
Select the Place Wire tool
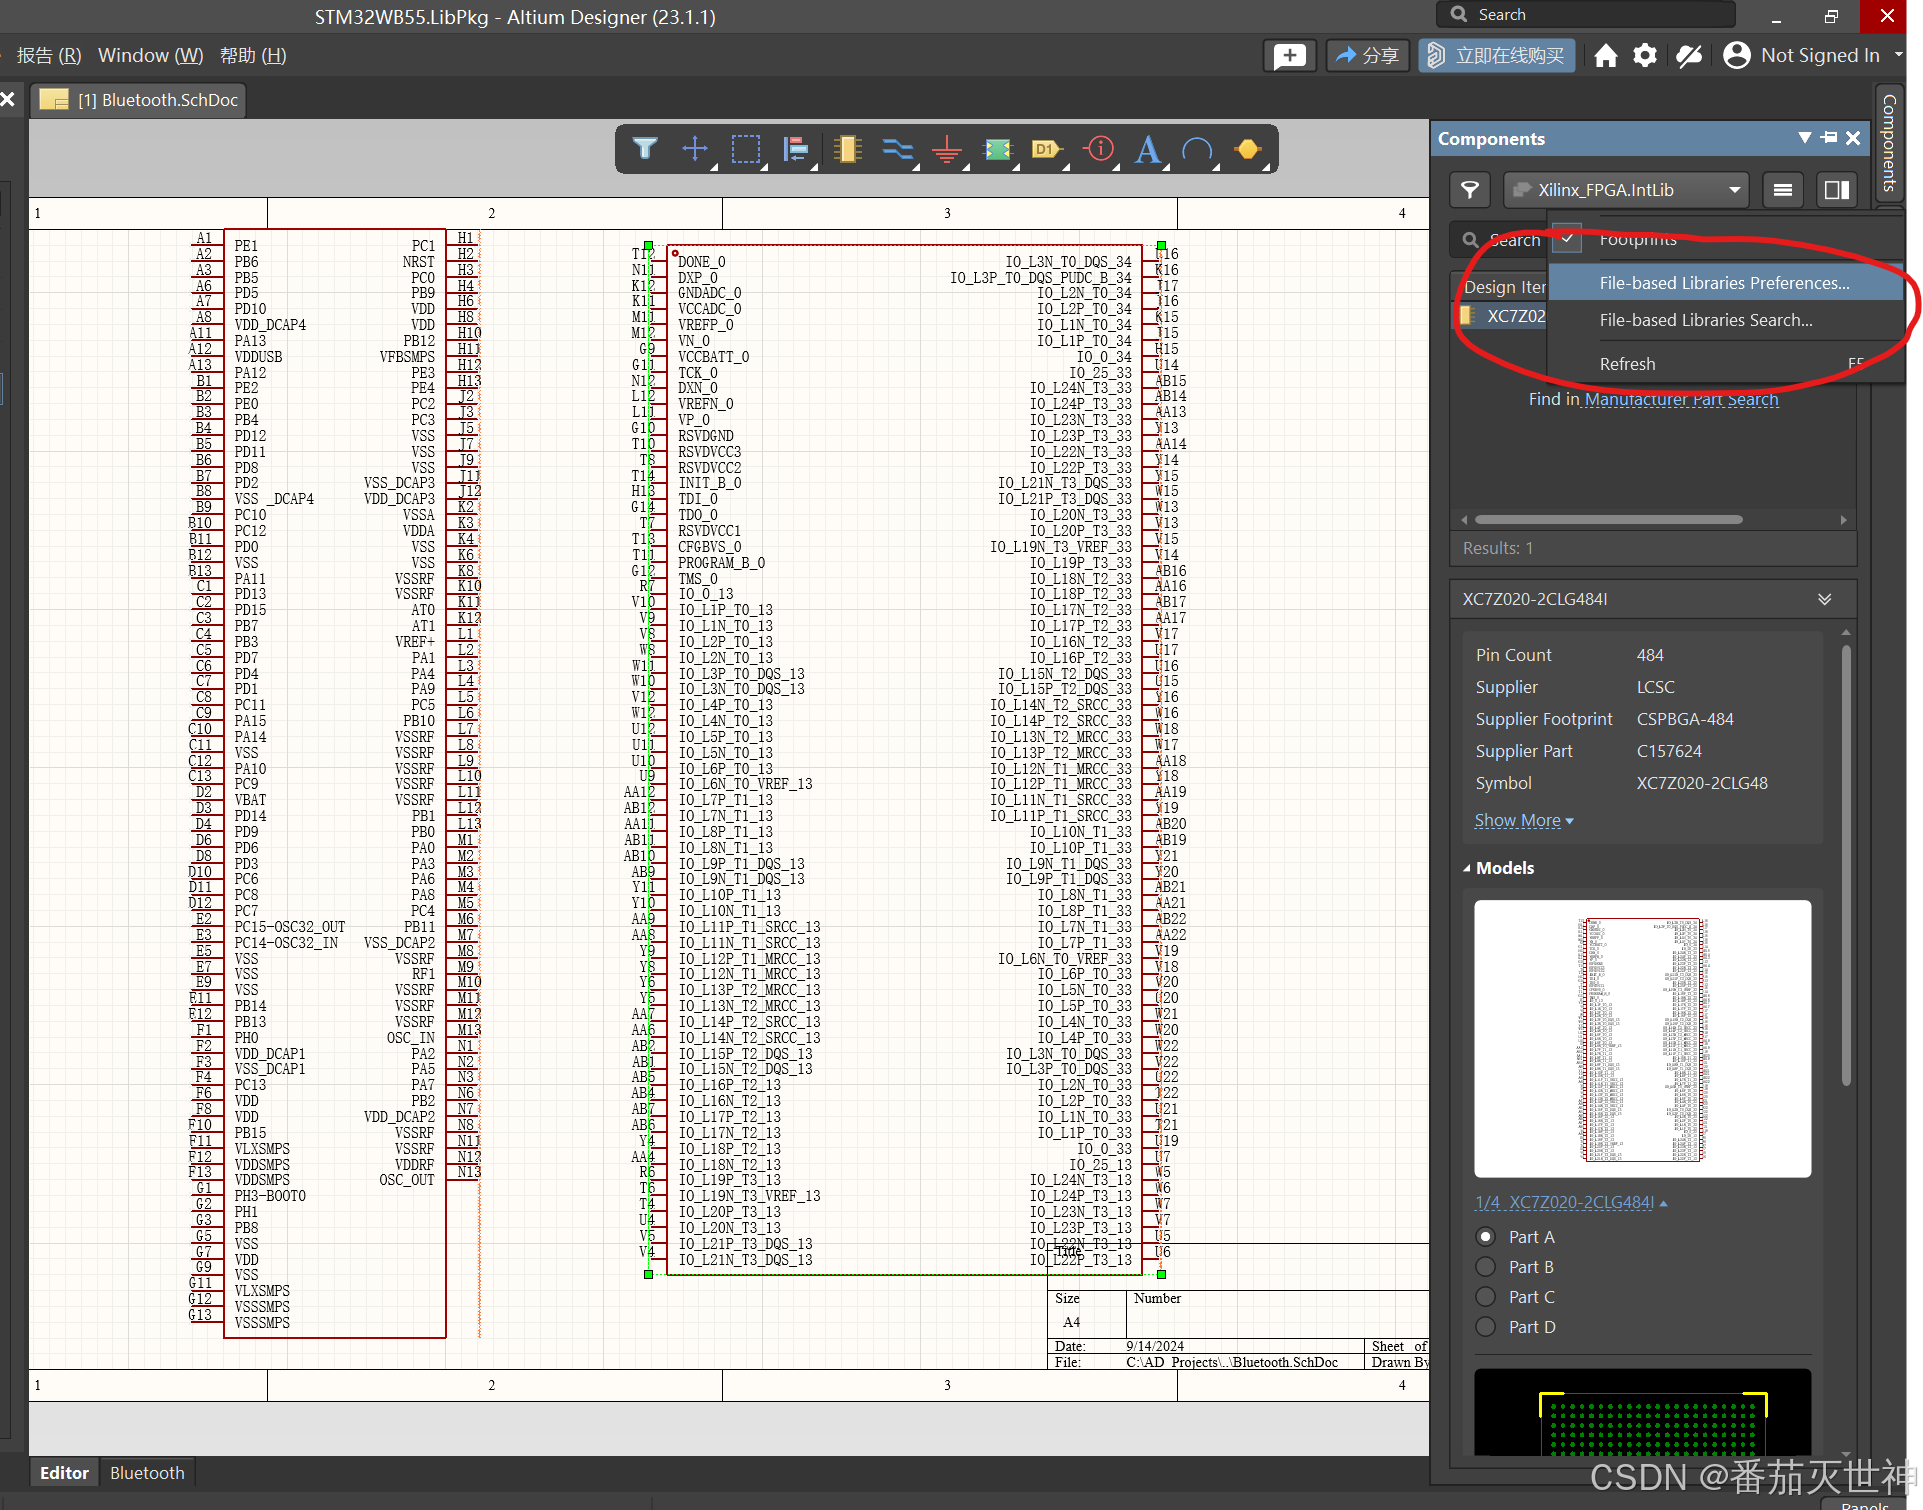click(897, 149)
